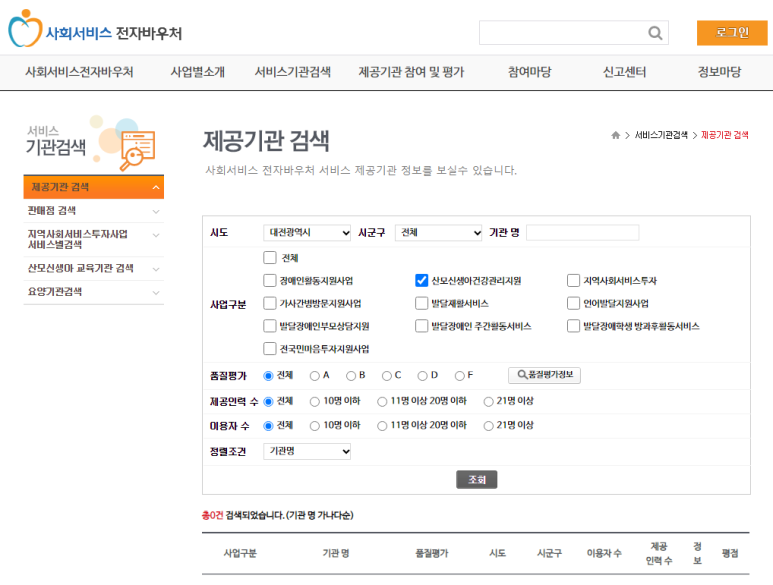Click the 품질평가정보 button
This screenshot has height=585, width=773.
coord(544,375)
